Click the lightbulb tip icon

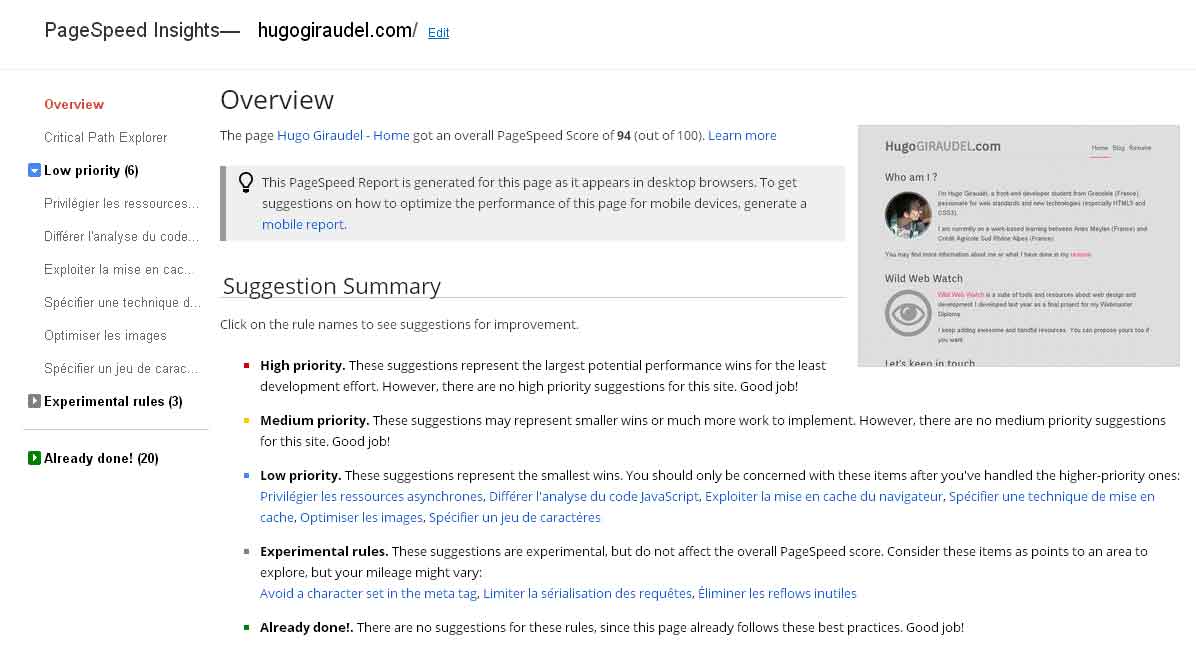[x=245, y=183]
